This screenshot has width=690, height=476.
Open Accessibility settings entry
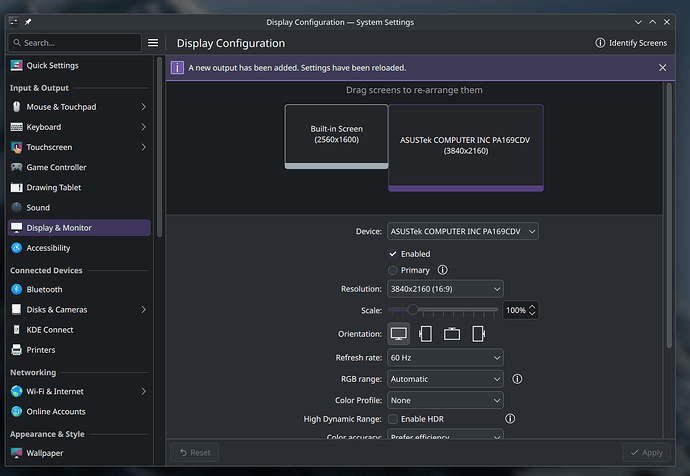click(79, 248)
